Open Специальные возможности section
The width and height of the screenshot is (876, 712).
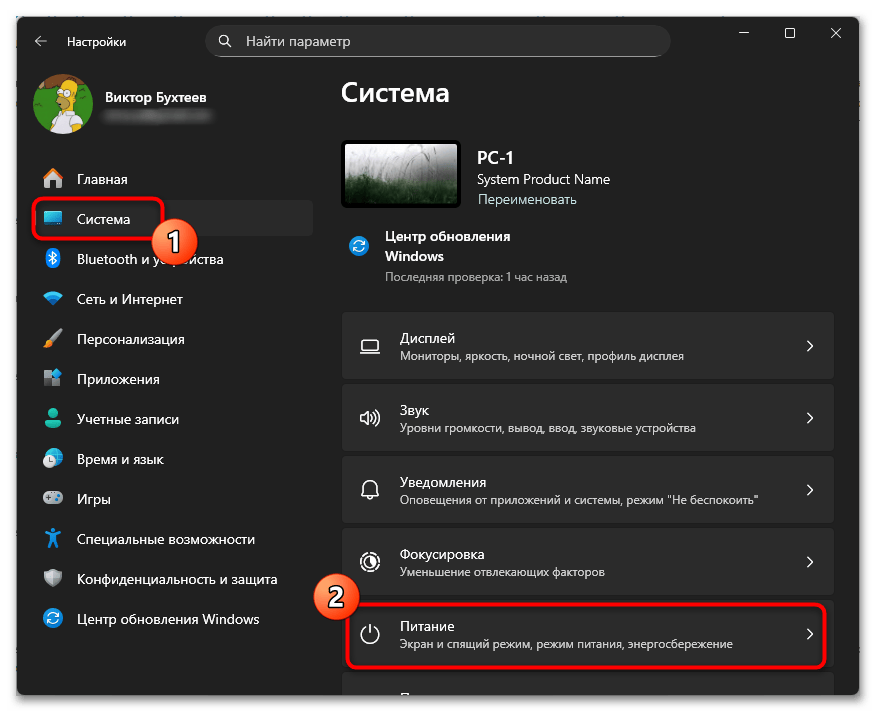tap(173, 539)
